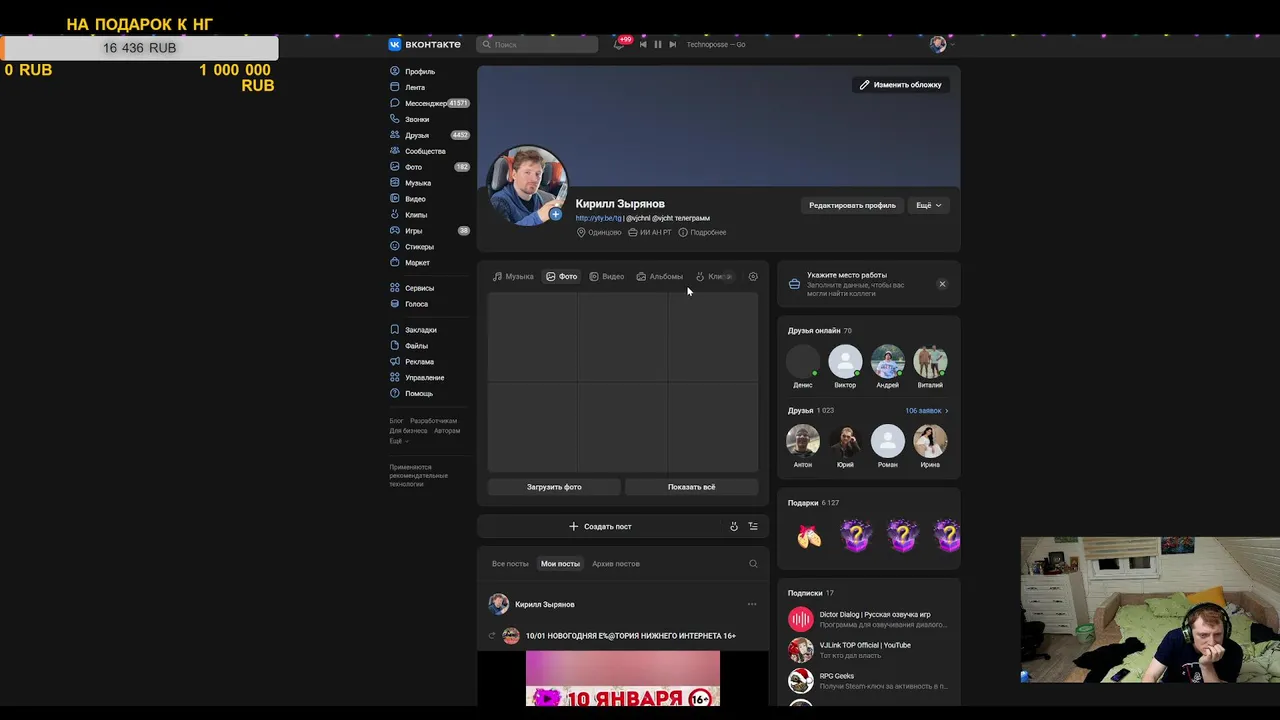The height and width of the screenshot is (720, 1280).
Task: Open the Разработчикам footer link
Action: (433, 421)
